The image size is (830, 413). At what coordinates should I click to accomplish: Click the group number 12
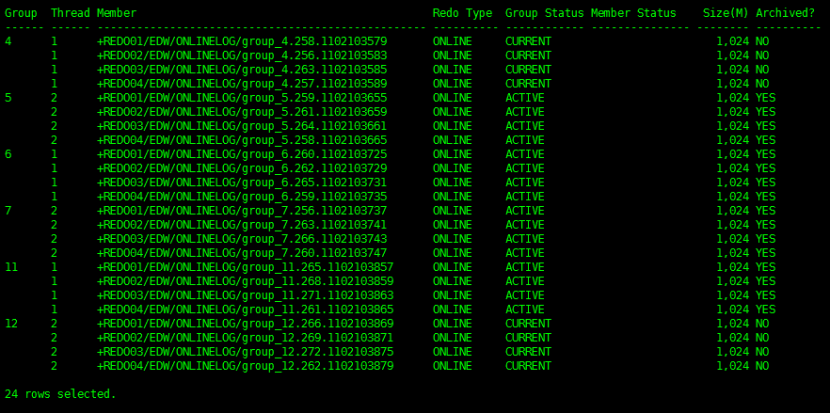coord(11,324)
